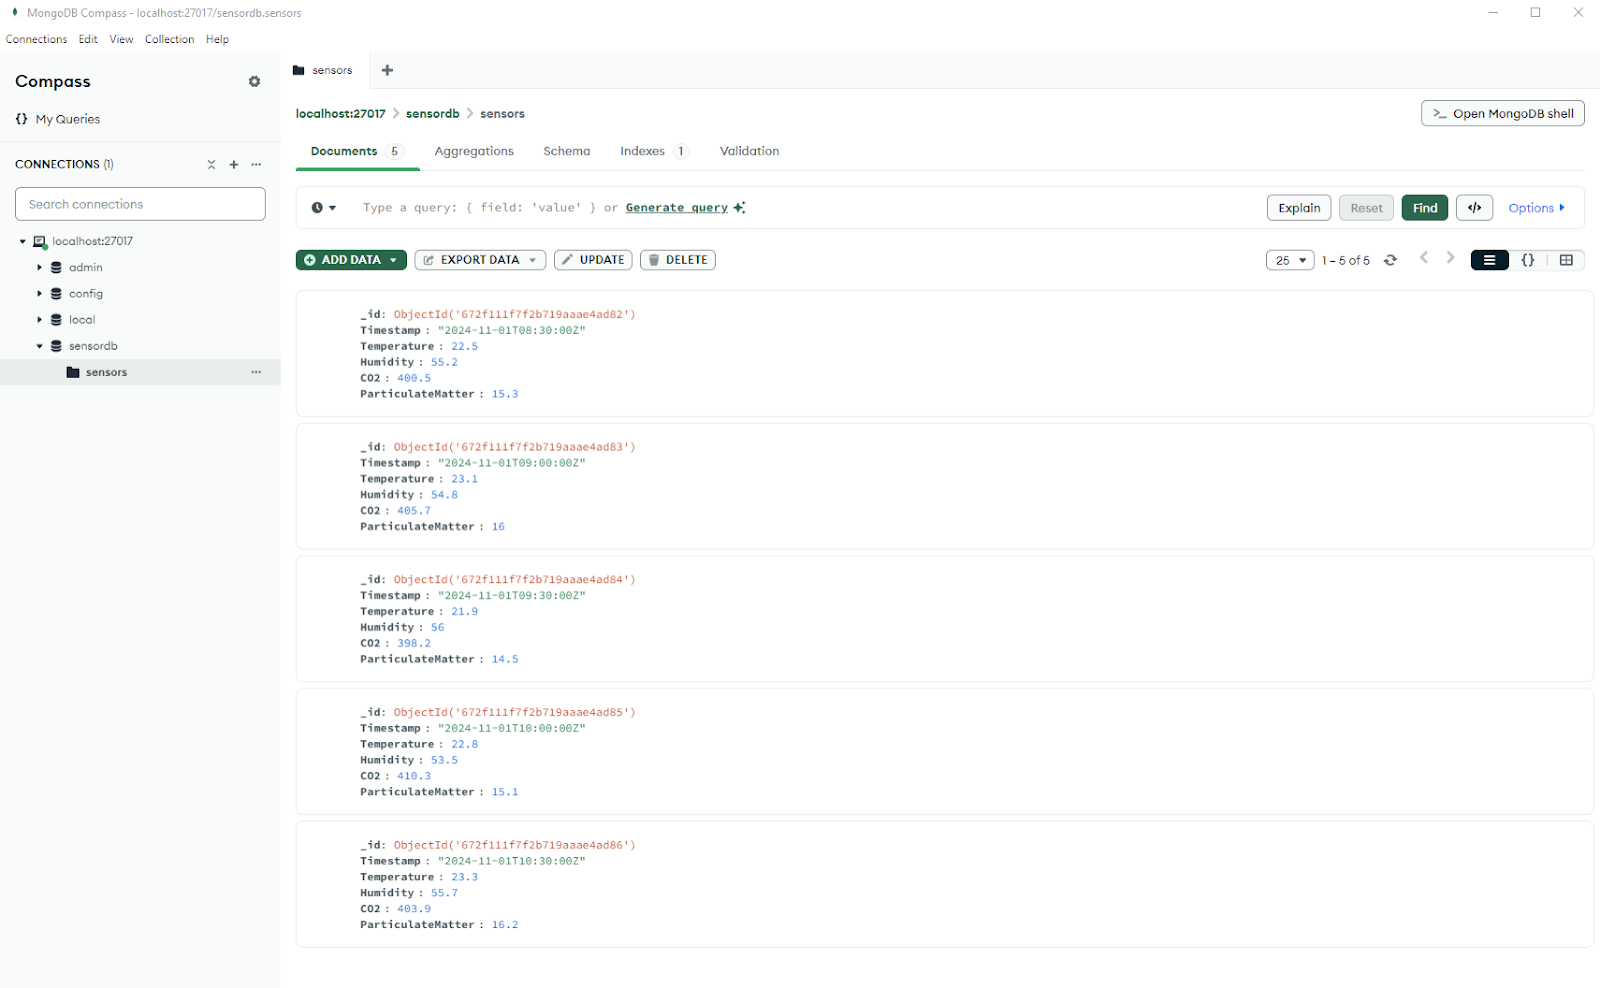
Task: Click the admin database icon
Action: (56, 268)
